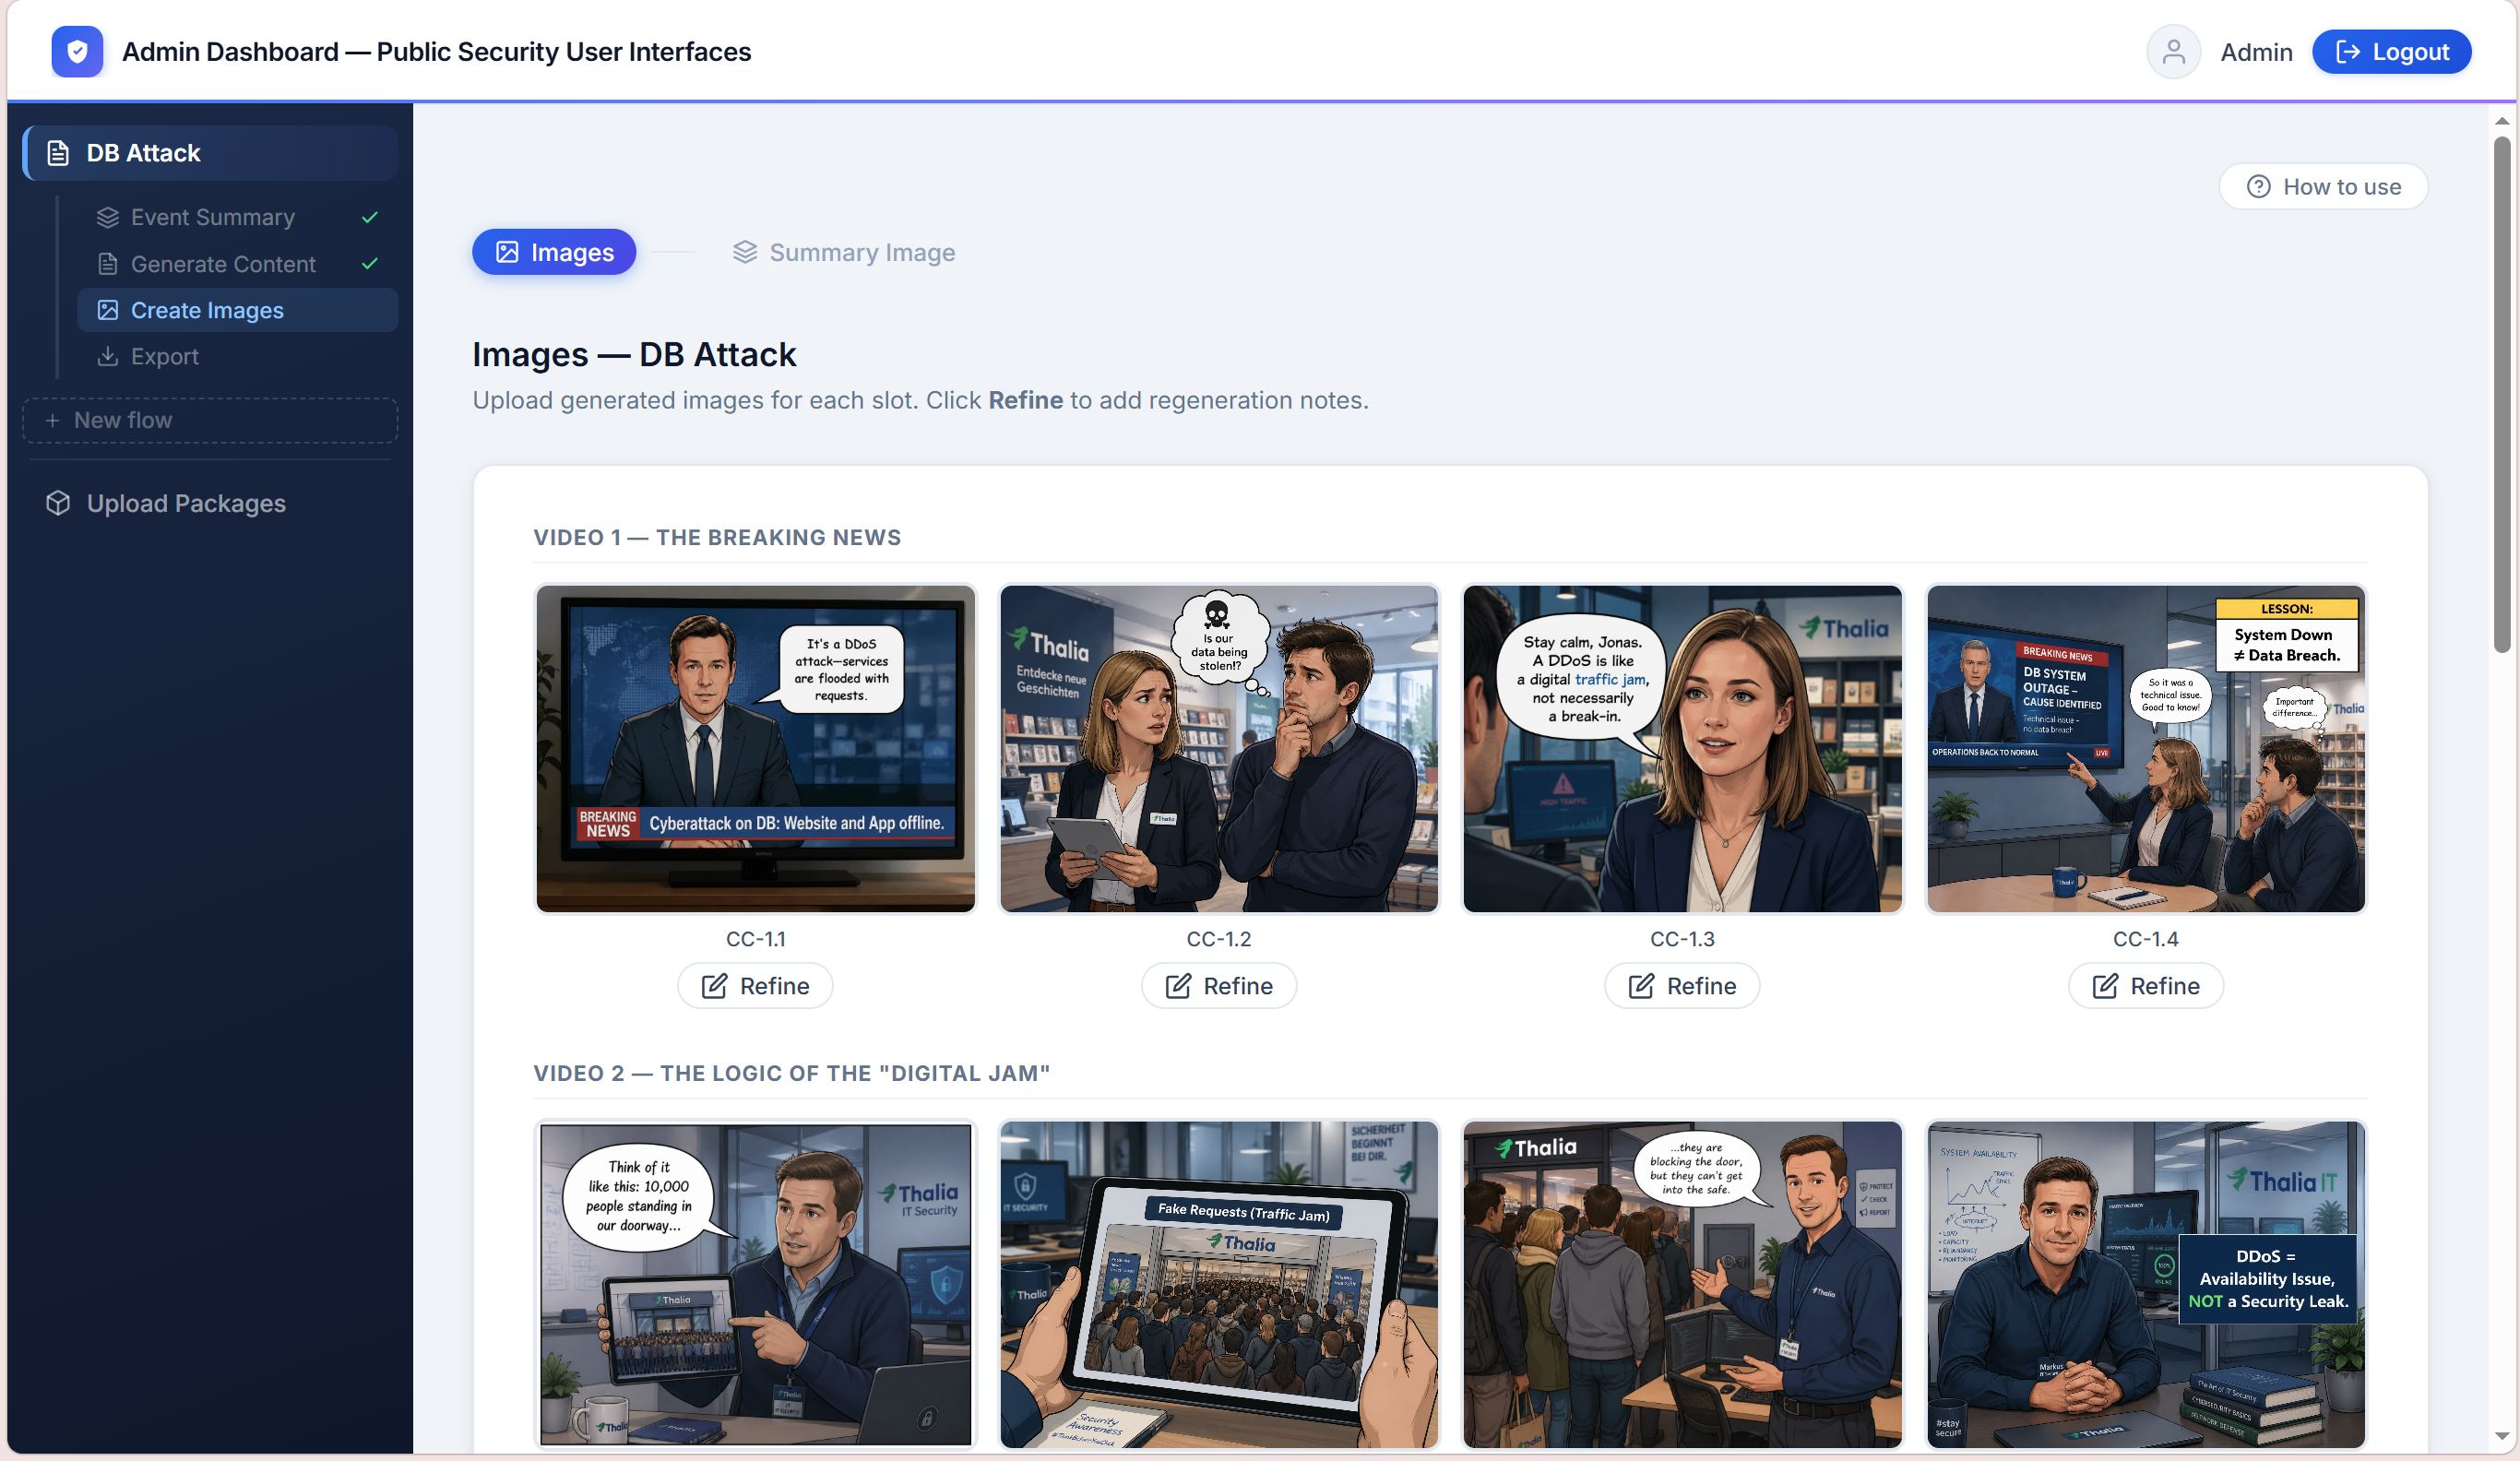Click the CC-1.1 label under the first image
This screenshot has width=2520, height=1461.
756,939
